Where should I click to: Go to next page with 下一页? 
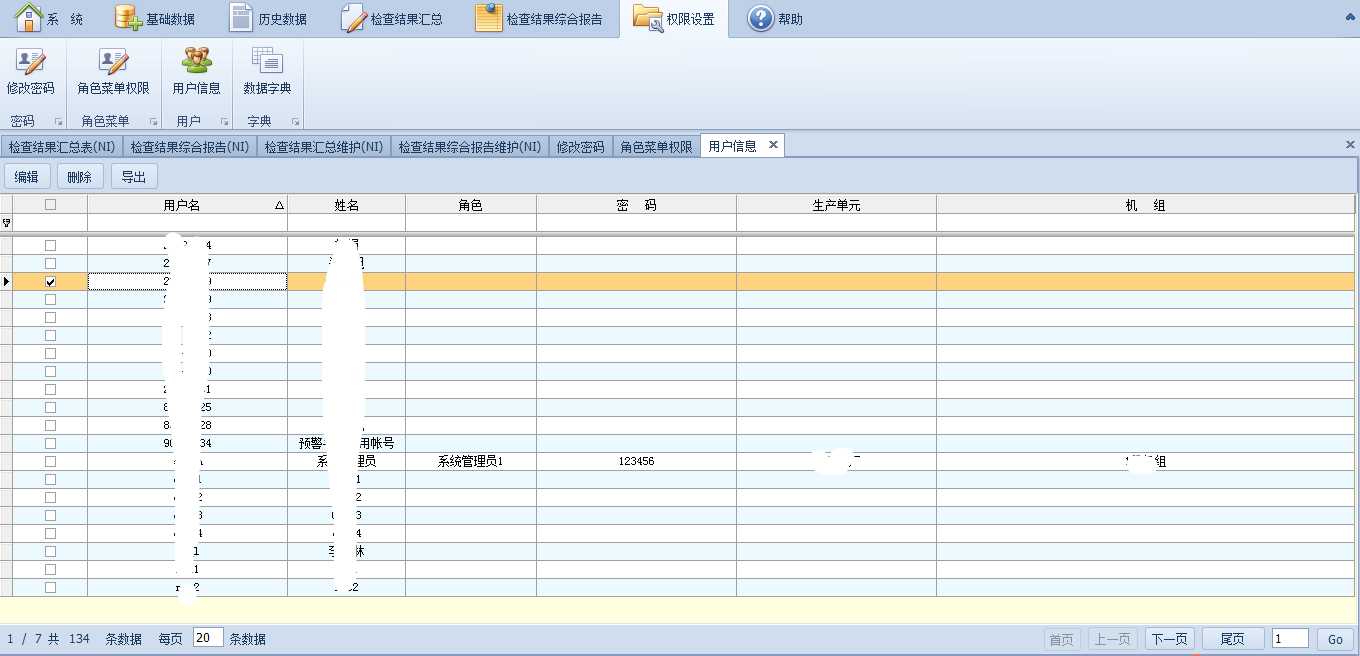[x=1169, y=639]
